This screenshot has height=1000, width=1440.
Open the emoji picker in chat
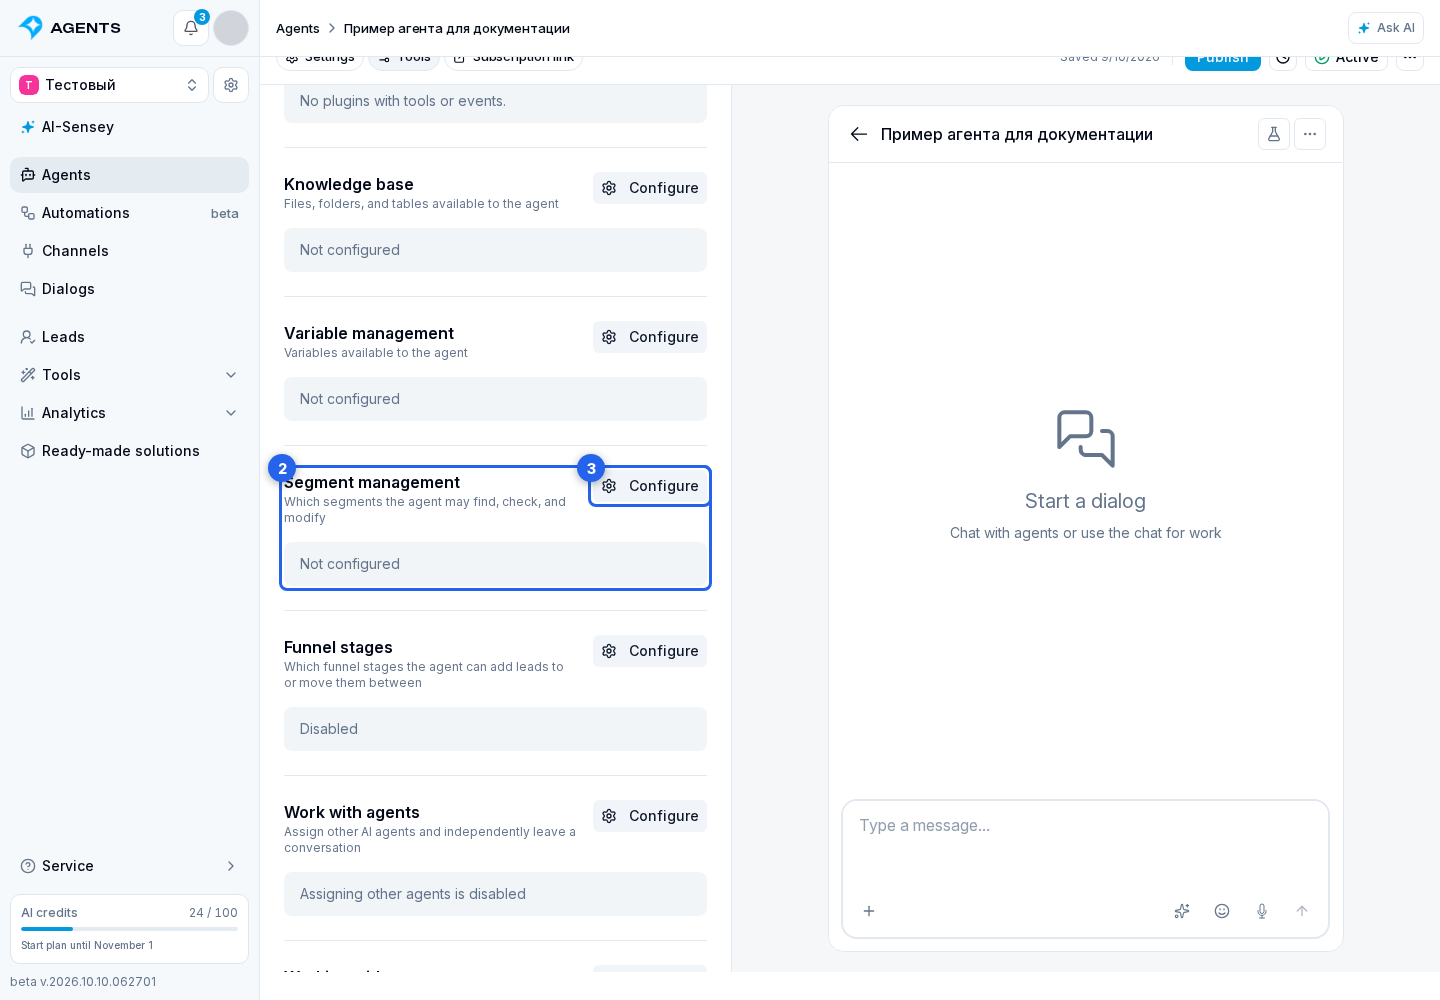(1222, 911)
